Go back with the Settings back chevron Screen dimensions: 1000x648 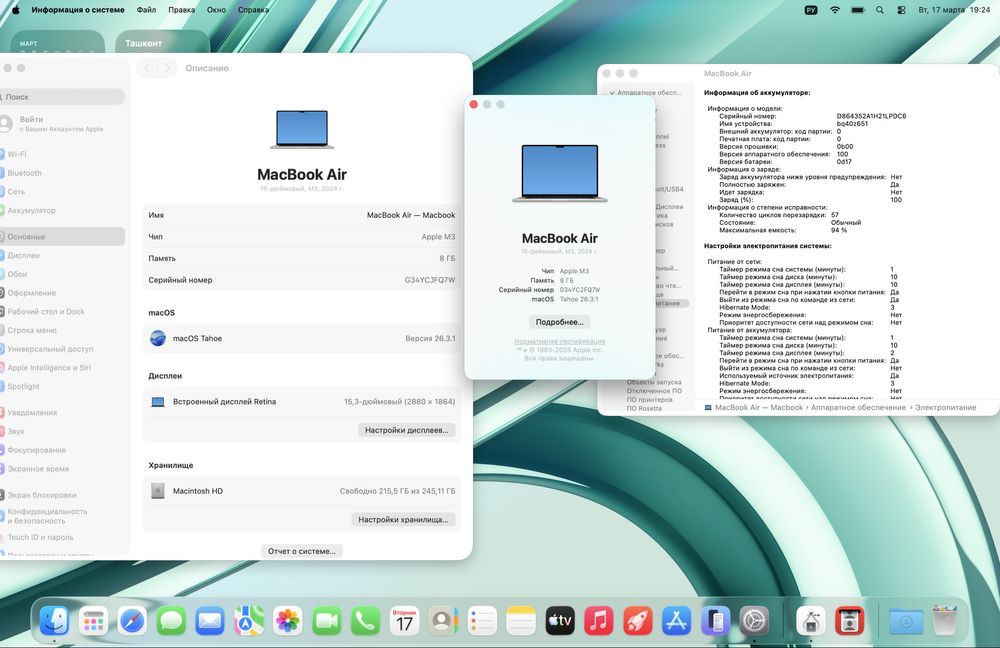click(x=147, y=68)
